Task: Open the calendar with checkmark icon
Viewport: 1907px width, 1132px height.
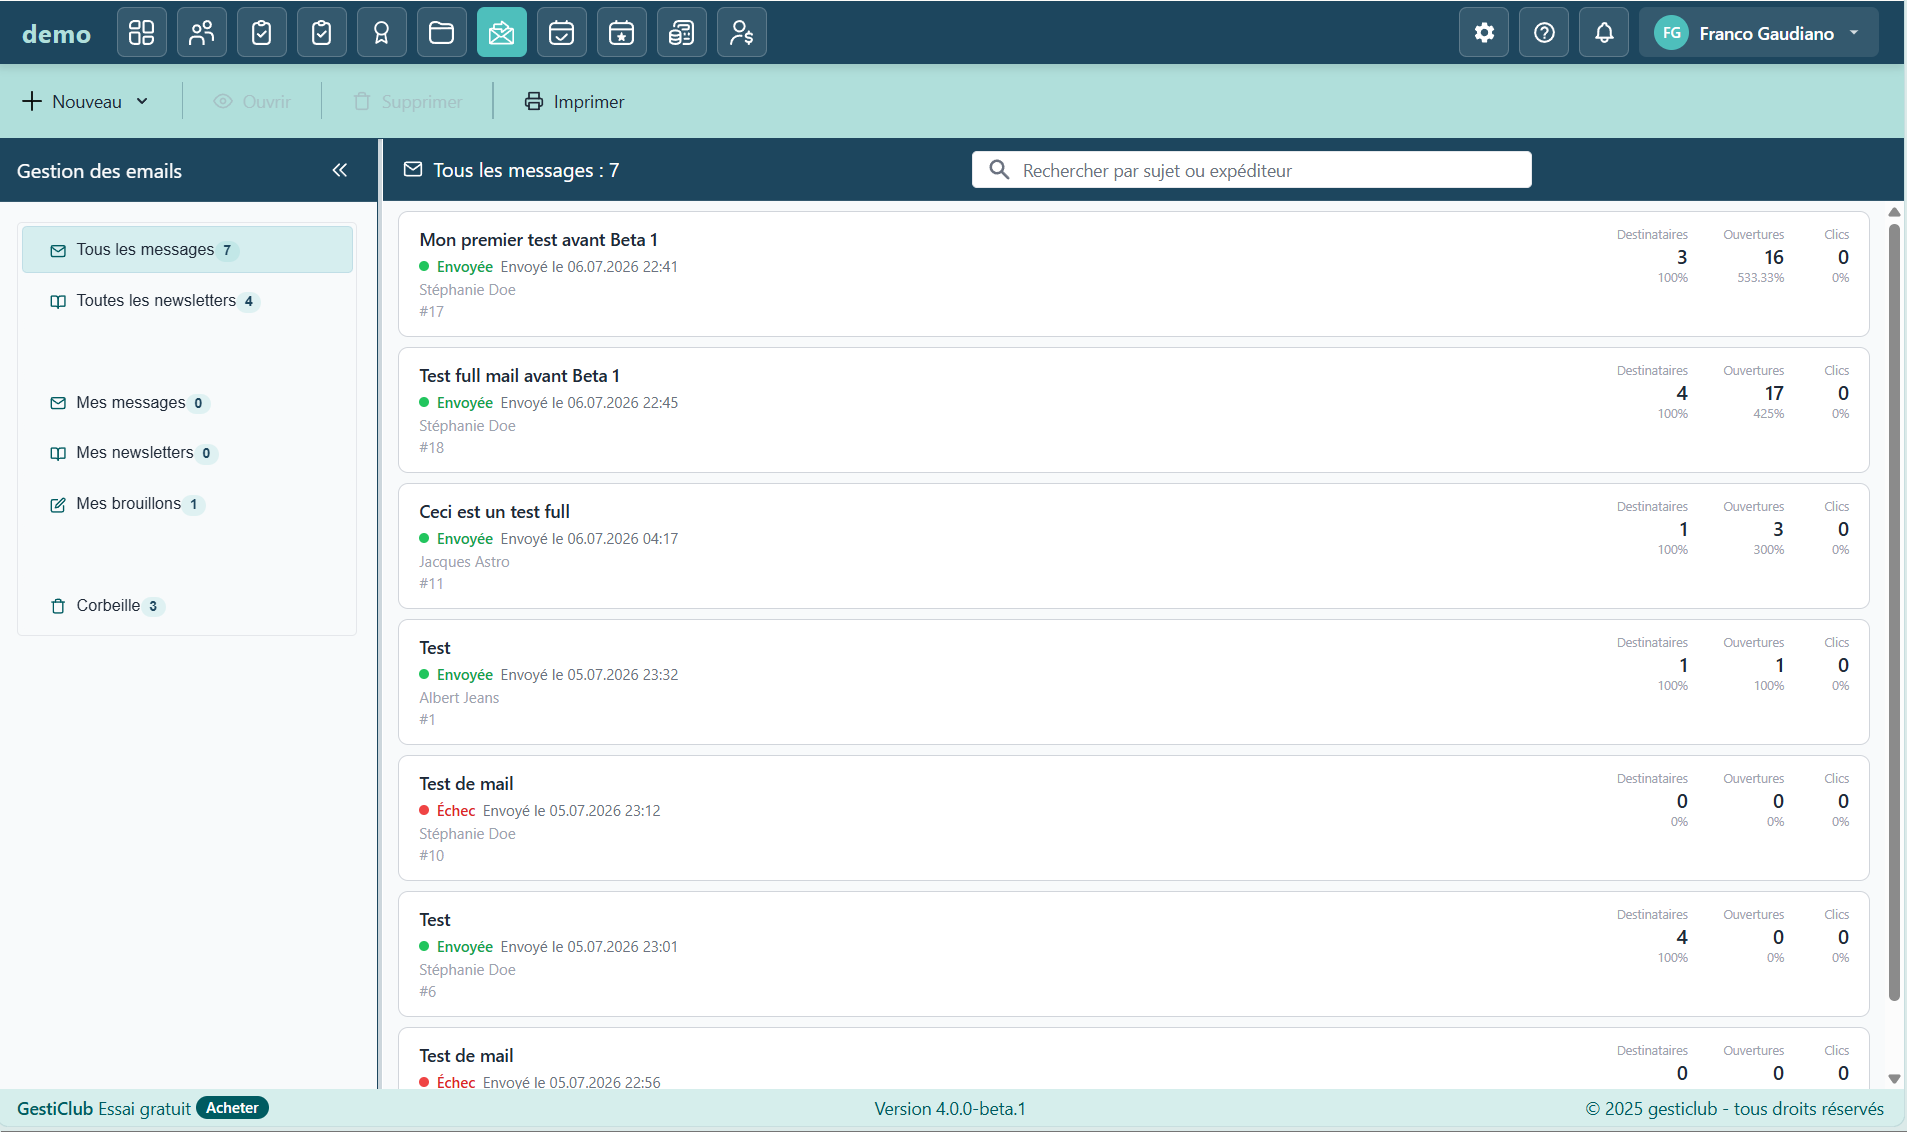Action: 562,33
